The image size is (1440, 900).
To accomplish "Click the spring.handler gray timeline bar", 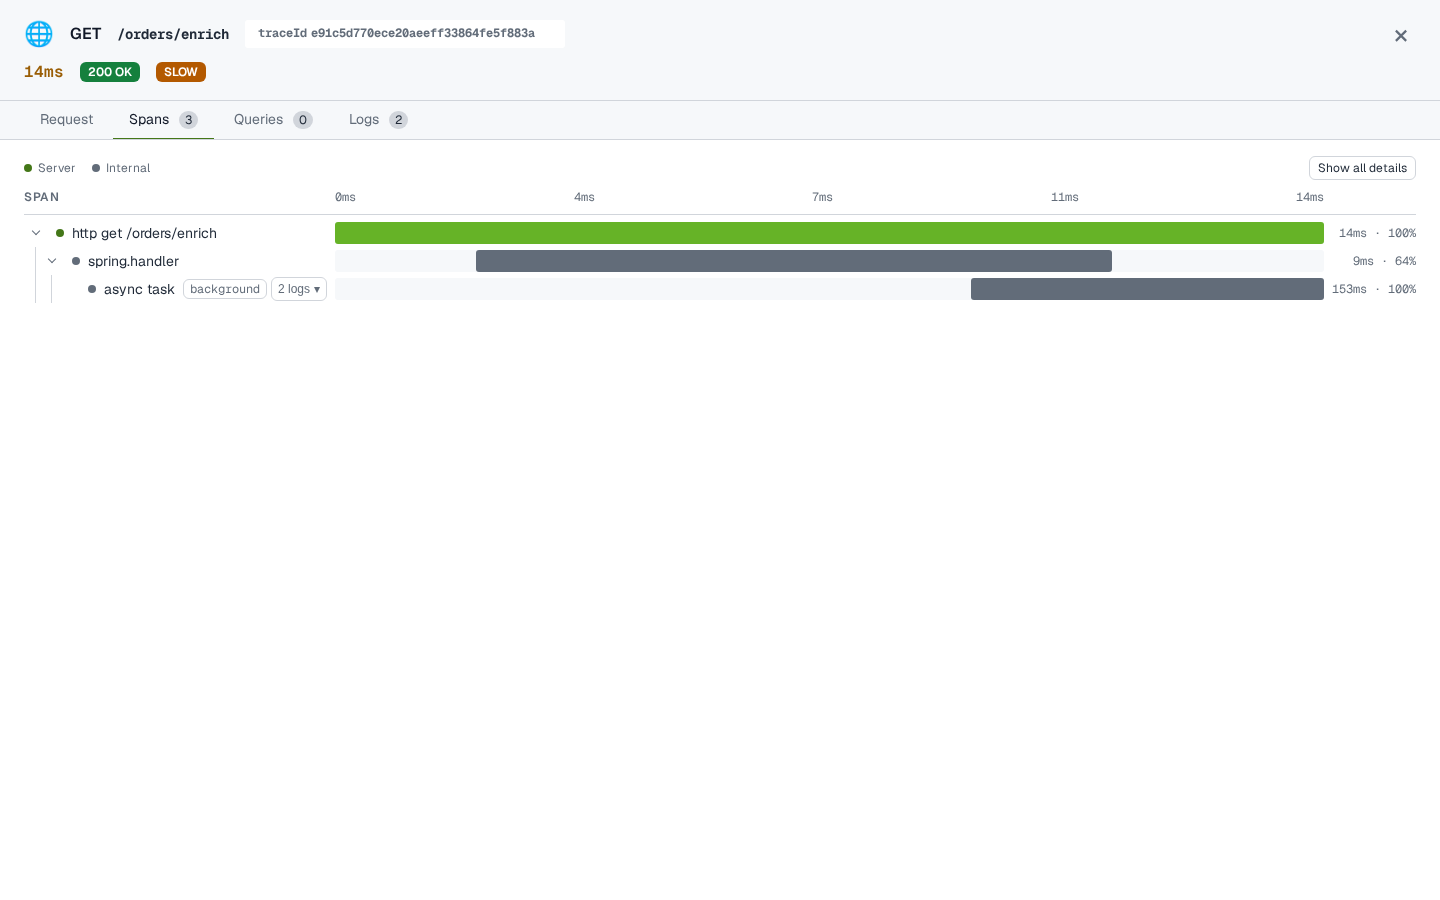I will (x=794, y=261).
